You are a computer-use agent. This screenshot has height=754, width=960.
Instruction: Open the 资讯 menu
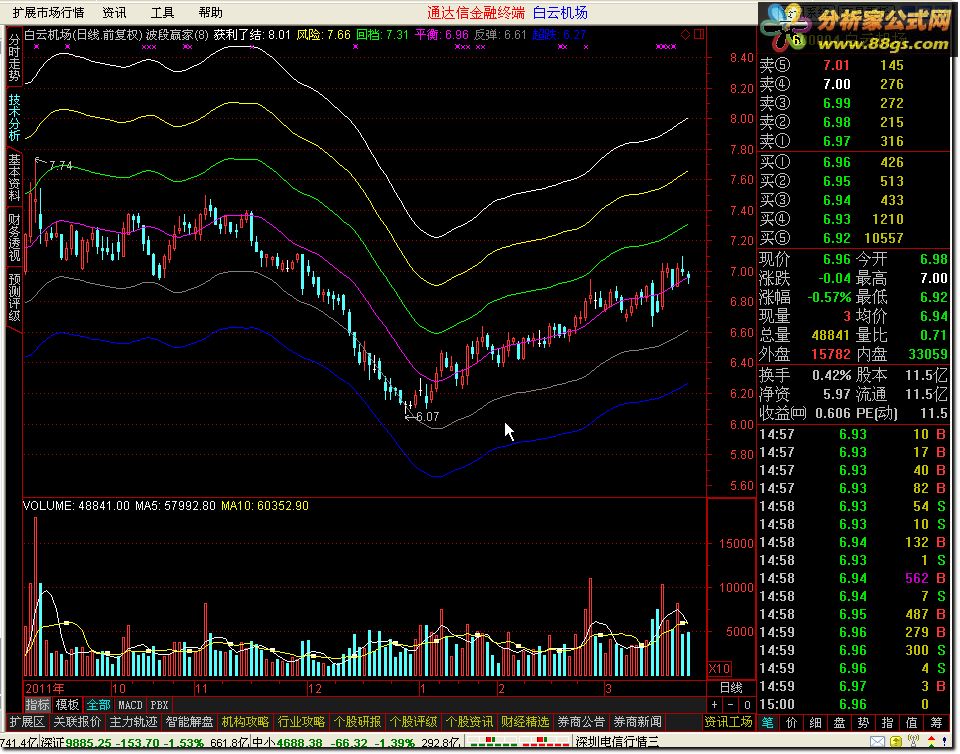(x=114, y=12)
